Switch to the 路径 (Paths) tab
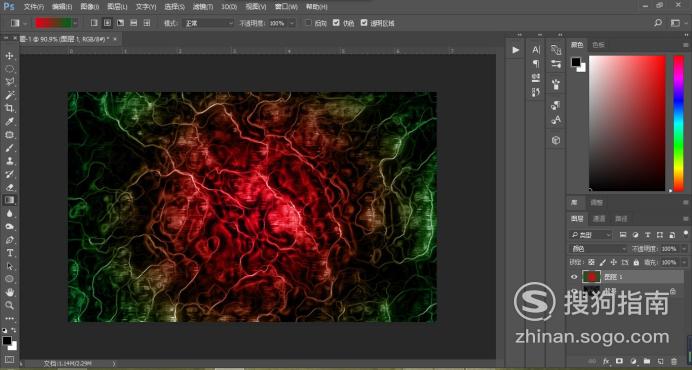Image resolution: width=692 pixels, height=370 pixels. click(x=621, y=219)
